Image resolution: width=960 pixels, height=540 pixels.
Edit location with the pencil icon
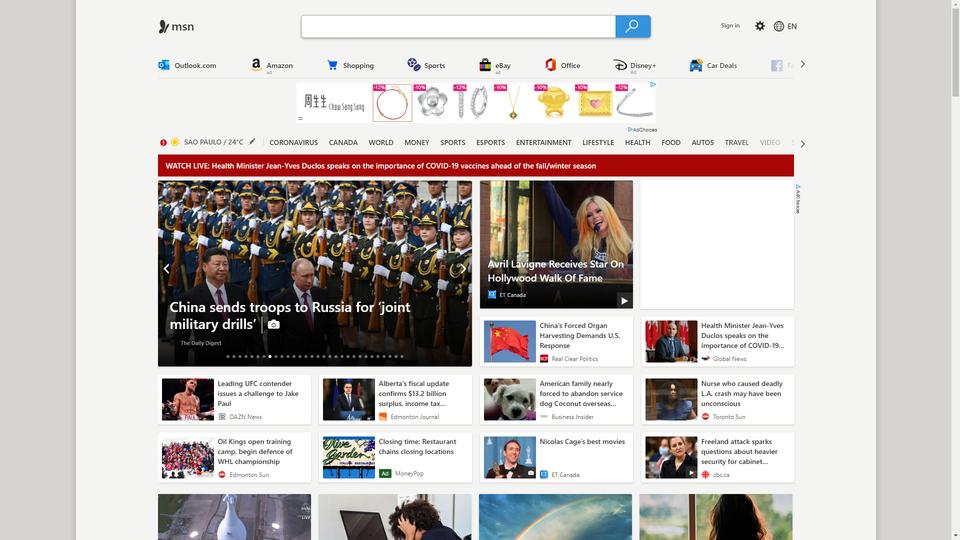(x=252, y=141)
